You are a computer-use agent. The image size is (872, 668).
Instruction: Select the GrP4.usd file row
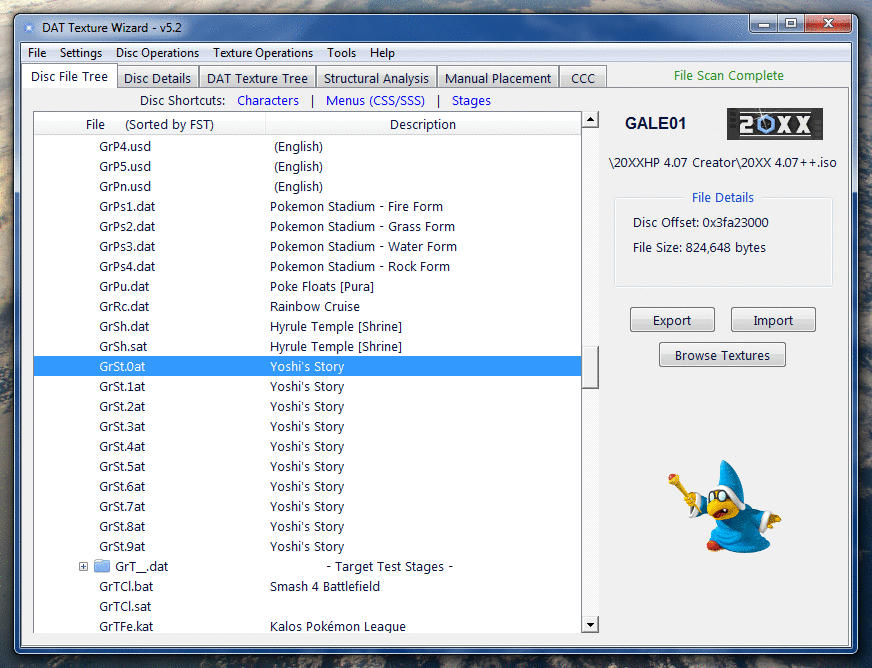[x=308, y=147]
